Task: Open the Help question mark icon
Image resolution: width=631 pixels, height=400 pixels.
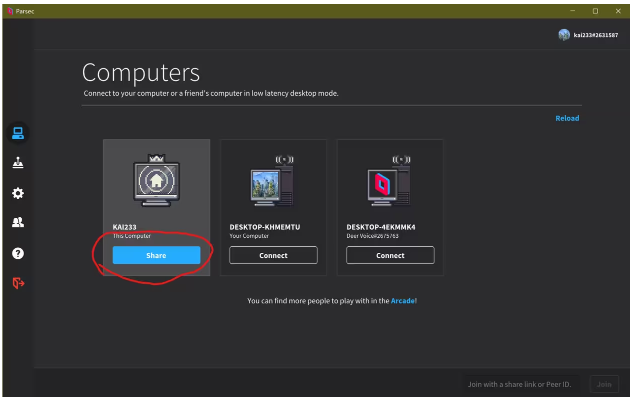Action: click(18, 253)
